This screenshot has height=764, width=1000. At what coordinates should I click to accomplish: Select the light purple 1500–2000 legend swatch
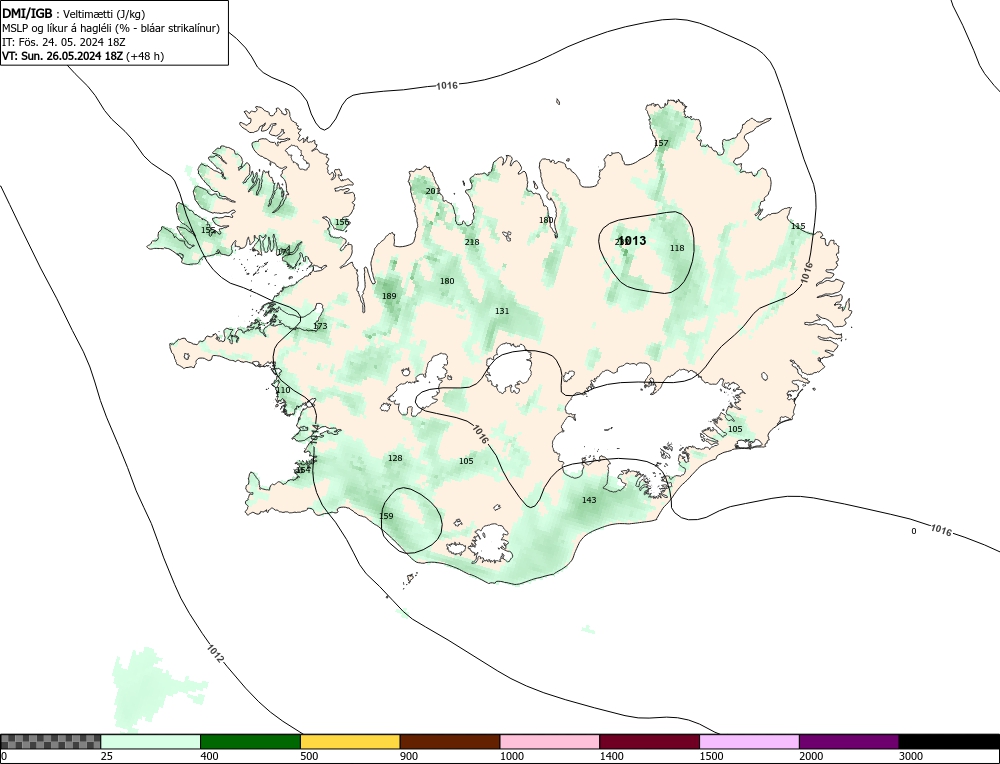[x=749, y=741]
